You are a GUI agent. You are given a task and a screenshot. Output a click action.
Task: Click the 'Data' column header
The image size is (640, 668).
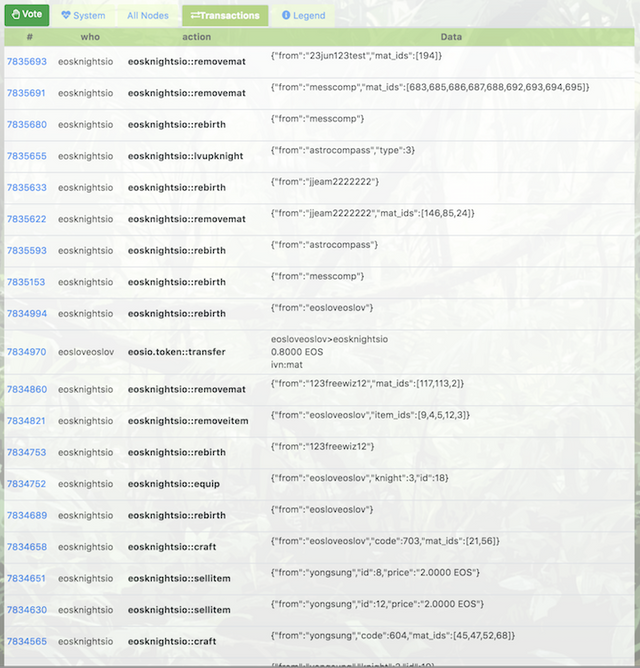(451, 37)
